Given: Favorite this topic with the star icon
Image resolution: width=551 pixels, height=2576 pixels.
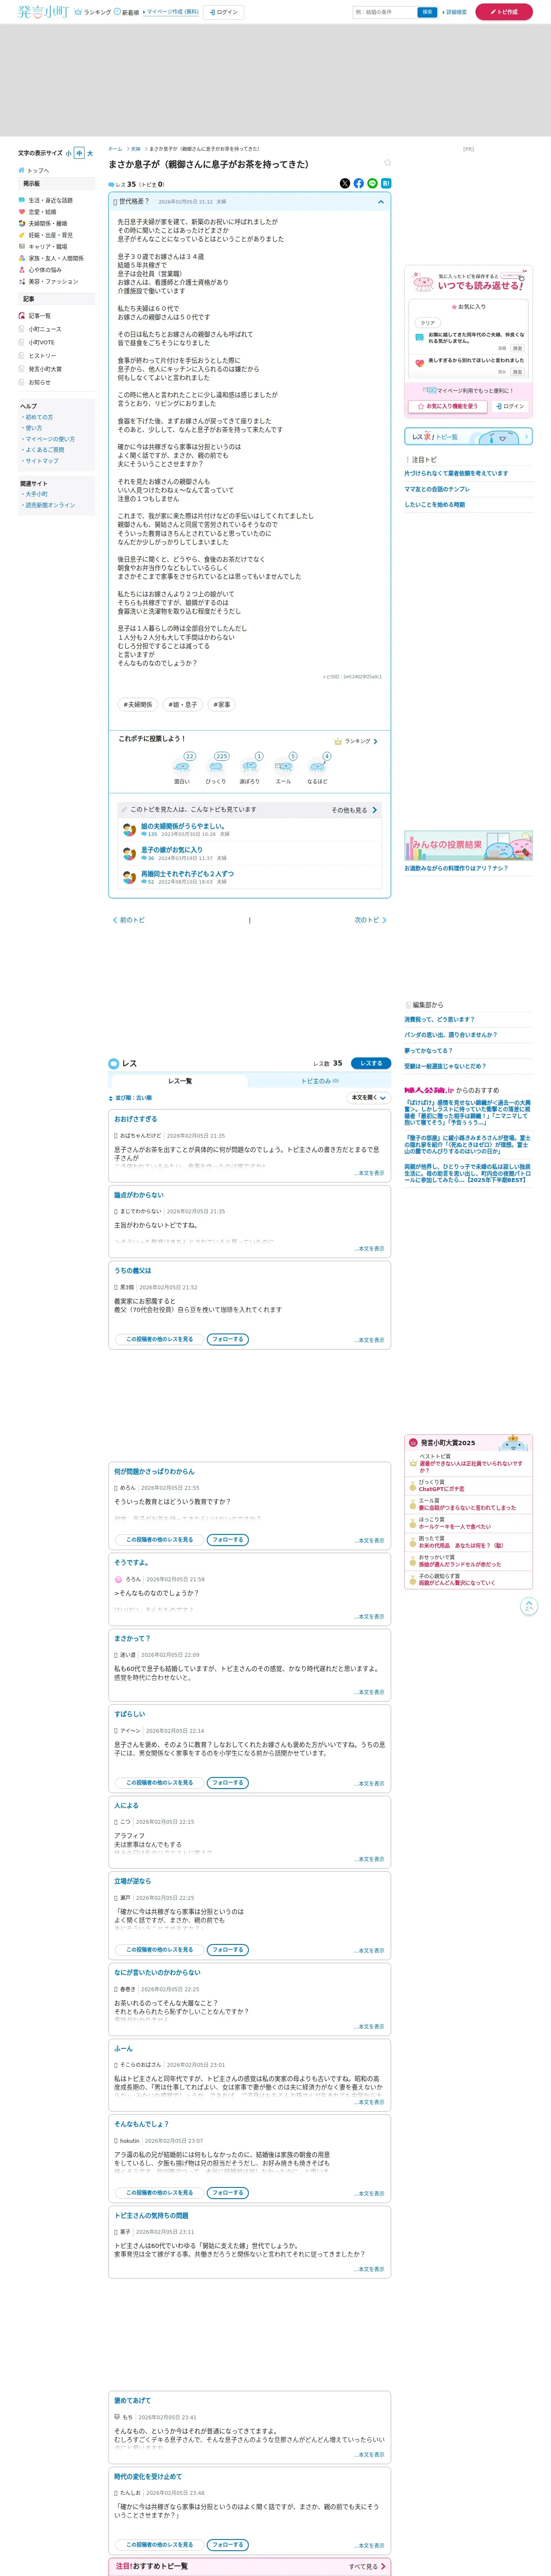Looking at the screenshot, I should click(x=387, y=162).
